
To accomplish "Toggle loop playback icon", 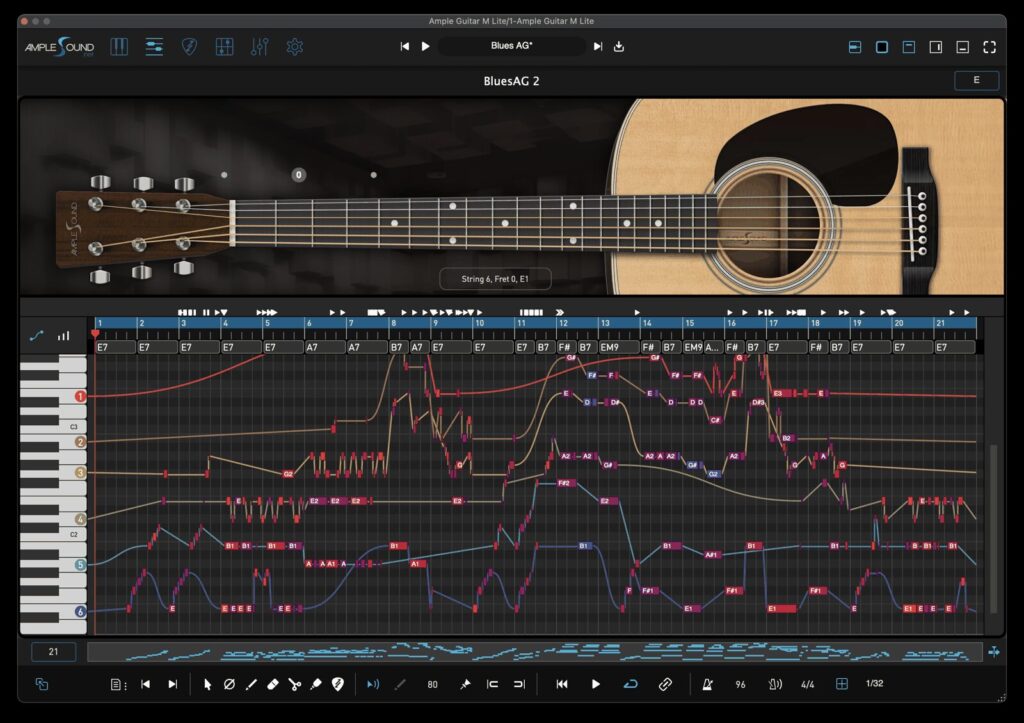I will coord(630,684).
